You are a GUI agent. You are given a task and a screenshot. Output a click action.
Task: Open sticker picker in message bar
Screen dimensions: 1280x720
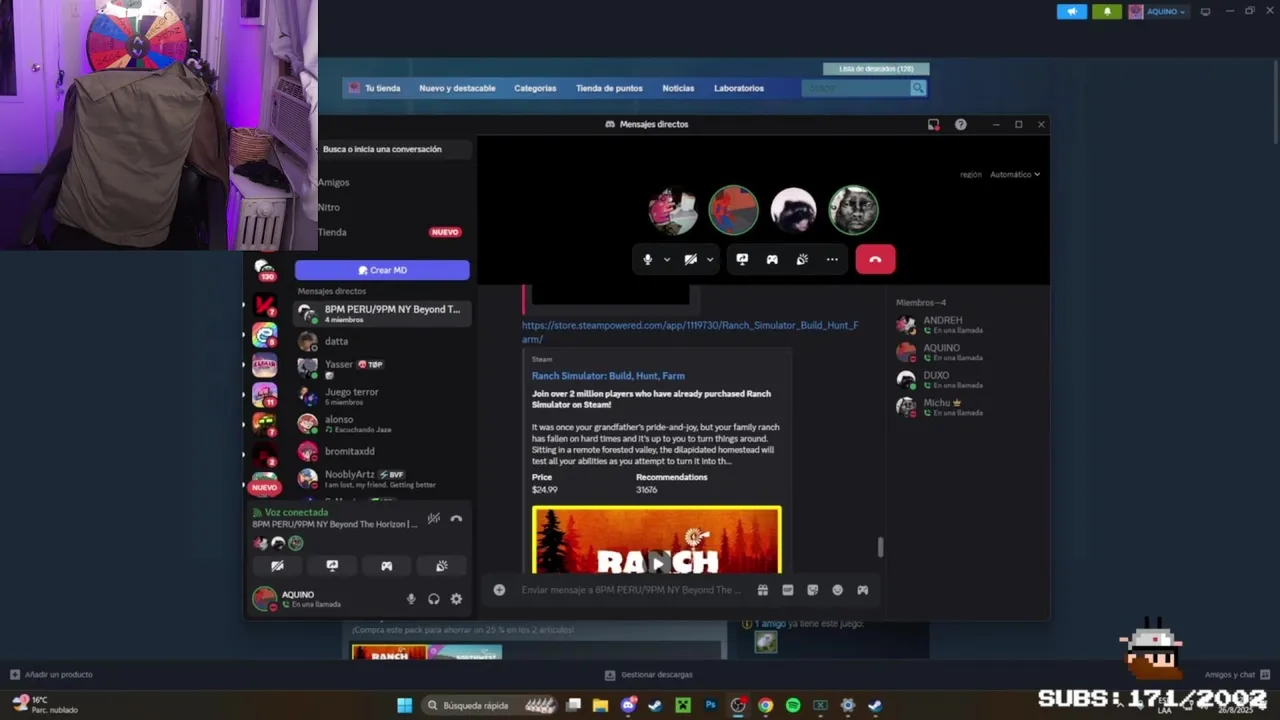[x=812, y=590]
